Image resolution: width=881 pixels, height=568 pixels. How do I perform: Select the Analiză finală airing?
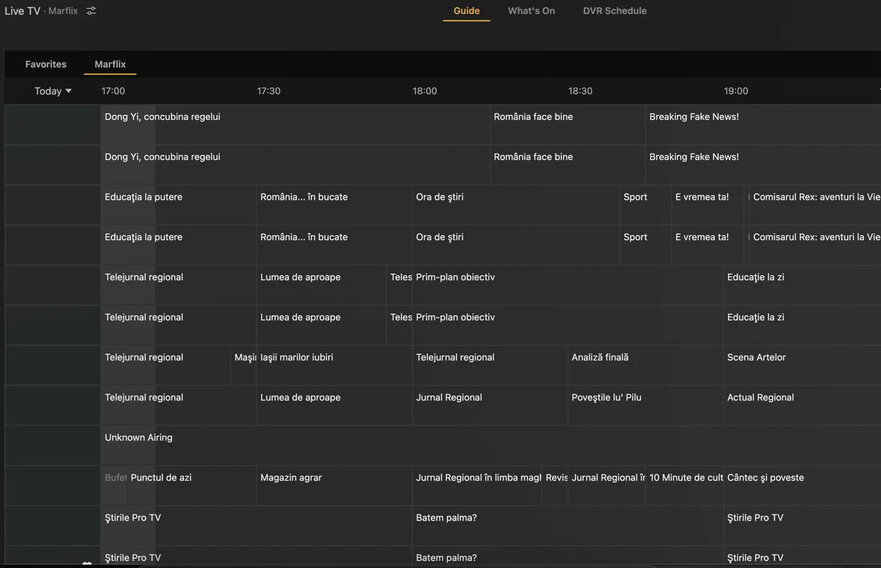pos(646,365)
